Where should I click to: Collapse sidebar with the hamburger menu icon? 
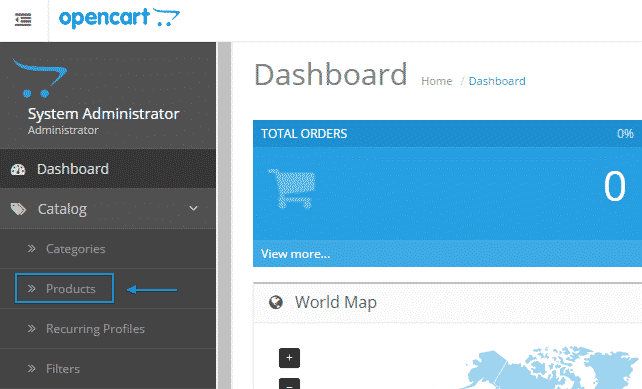tap(23, 20)
